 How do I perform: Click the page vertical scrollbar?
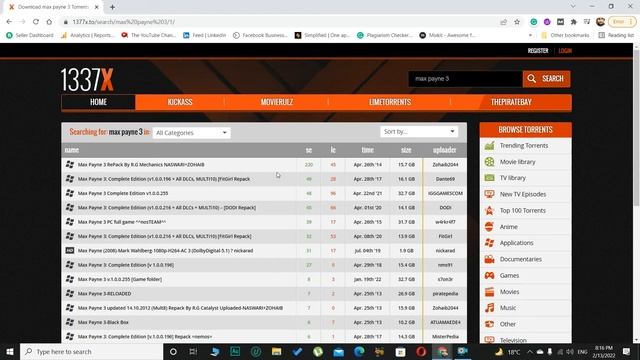click(636, 129)
